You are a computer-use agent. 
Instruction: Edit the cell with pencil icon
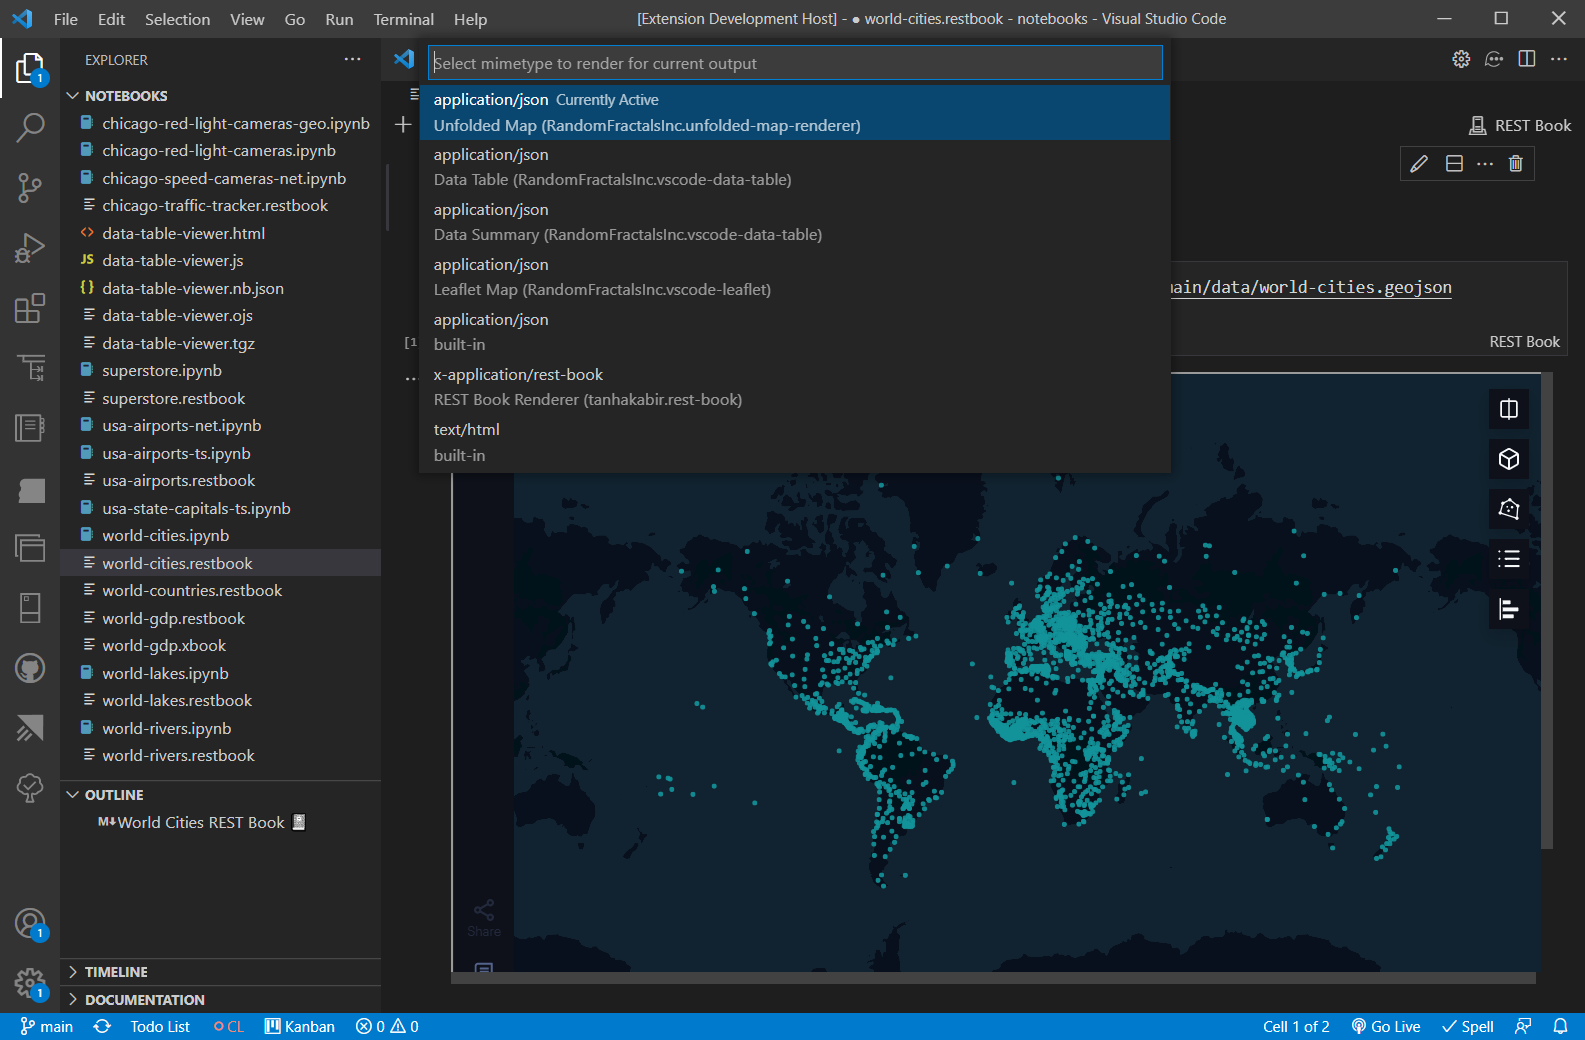pyautogui.click(x=1419, y=164)
